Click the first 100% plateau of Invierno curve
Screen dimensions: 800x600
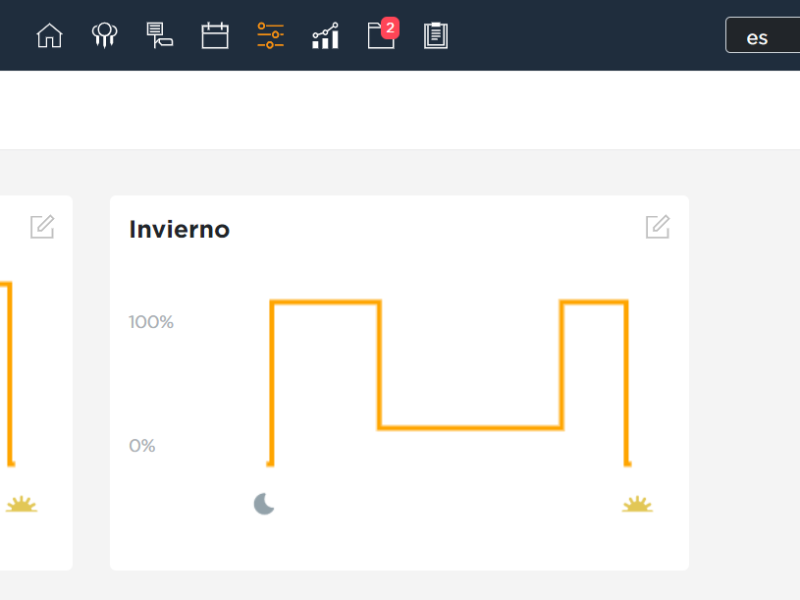[326, 301]
